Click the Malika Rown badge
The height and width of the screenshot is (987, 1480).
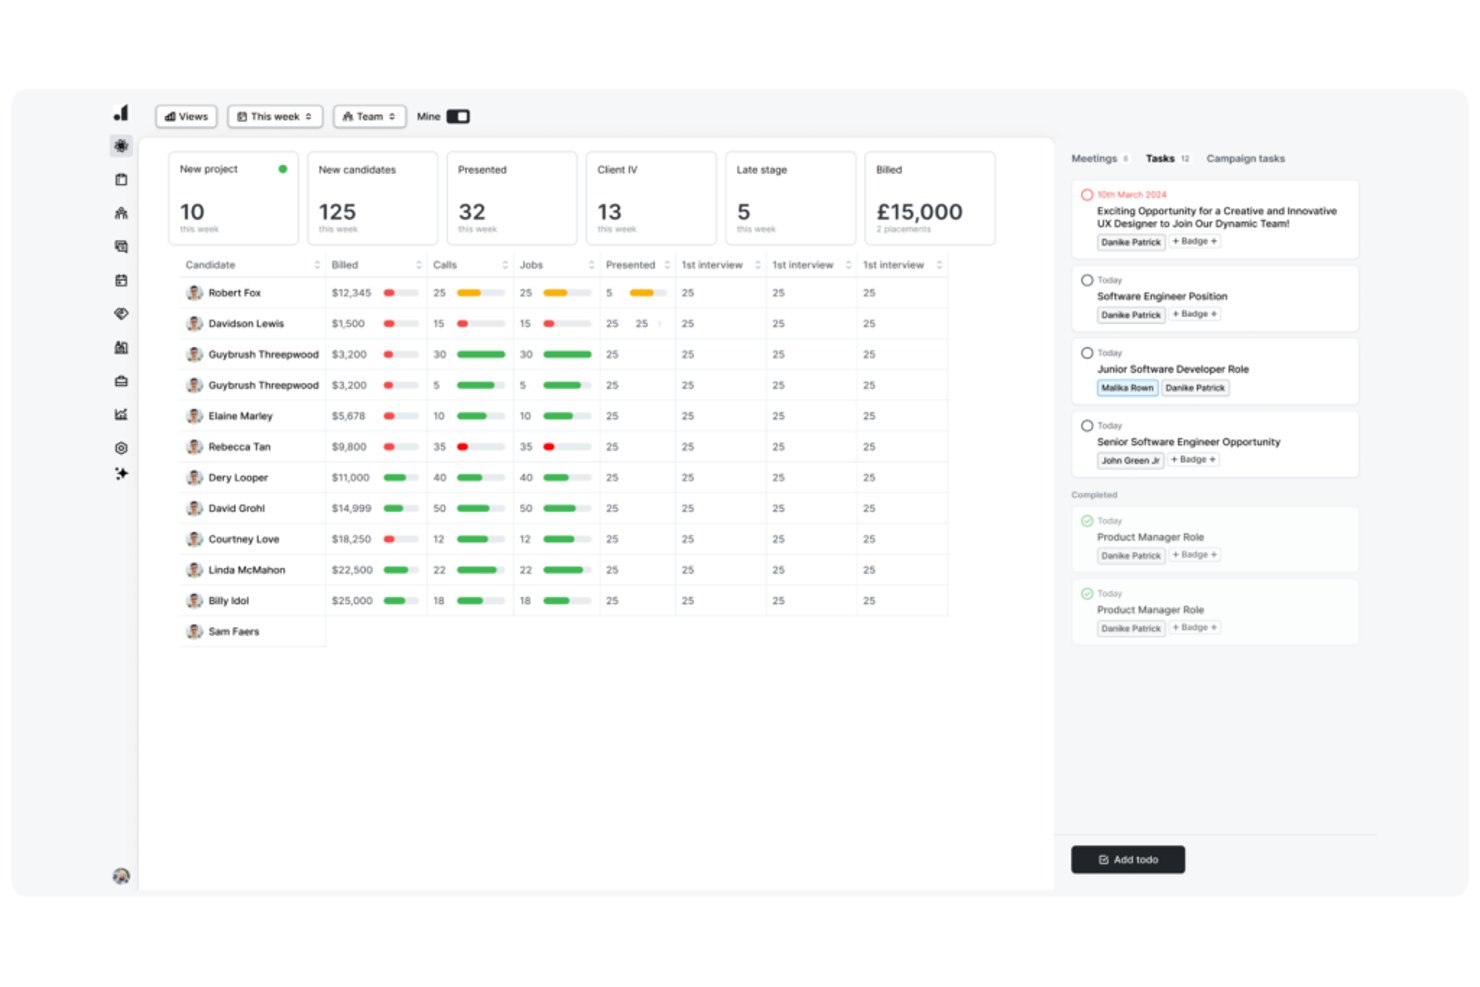click(x=1127, y=388)
